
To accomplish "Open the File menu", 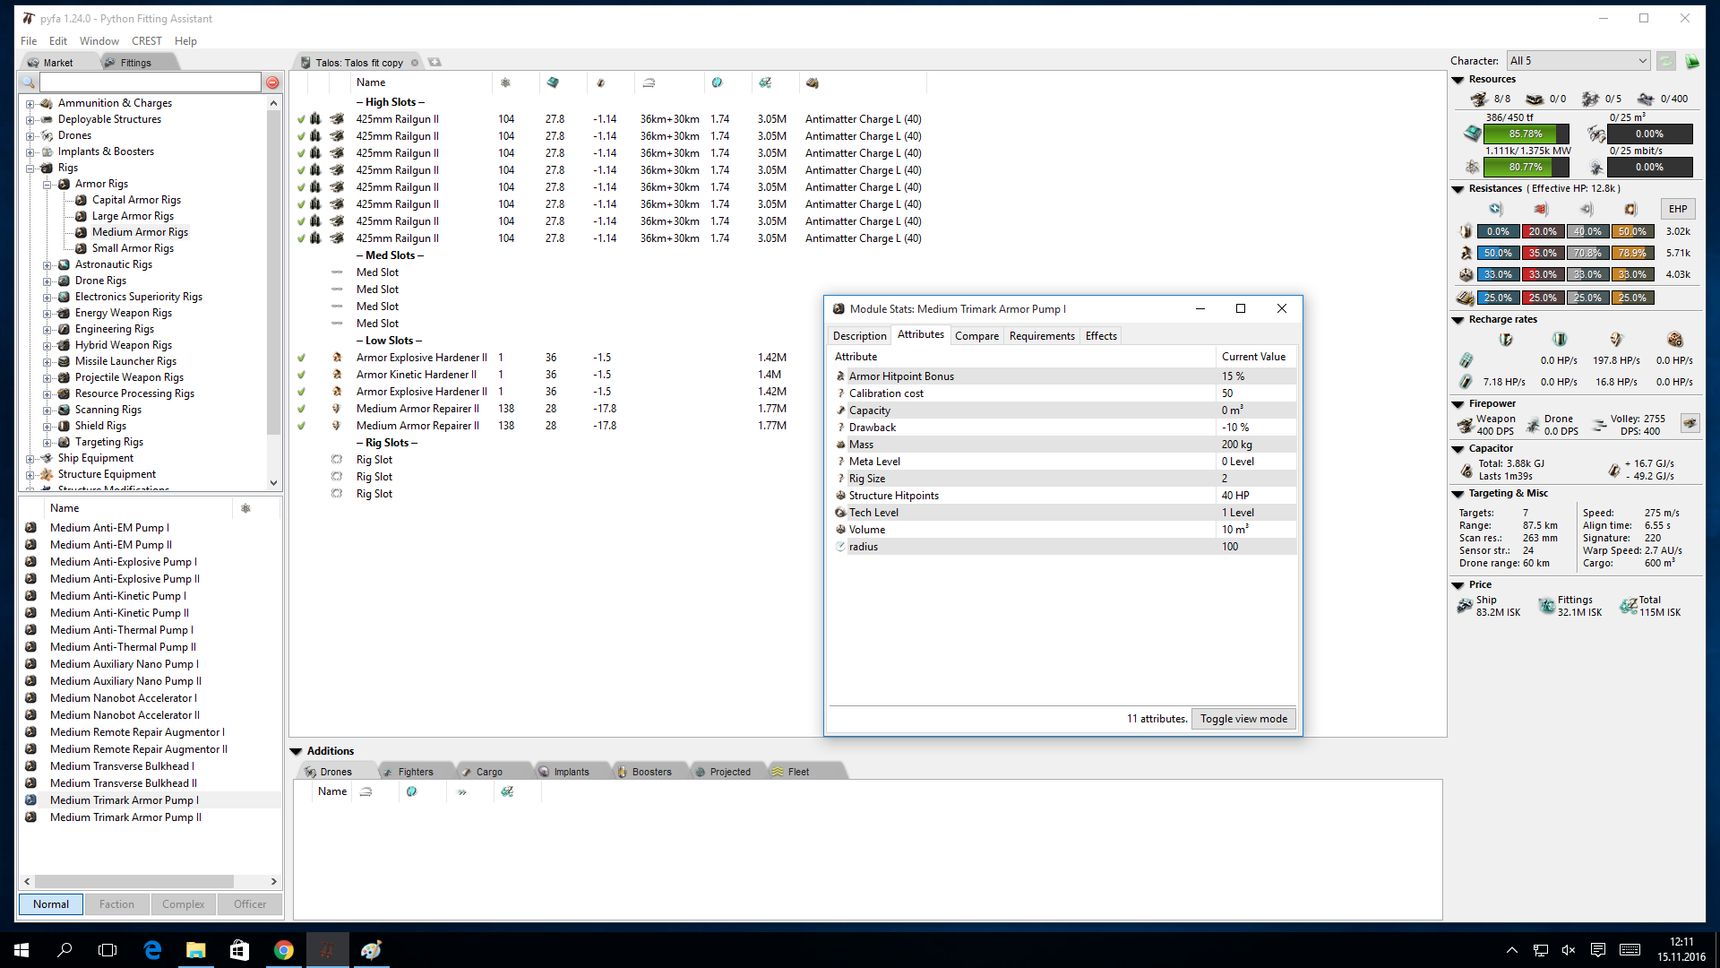I will [x=29, y=41].
